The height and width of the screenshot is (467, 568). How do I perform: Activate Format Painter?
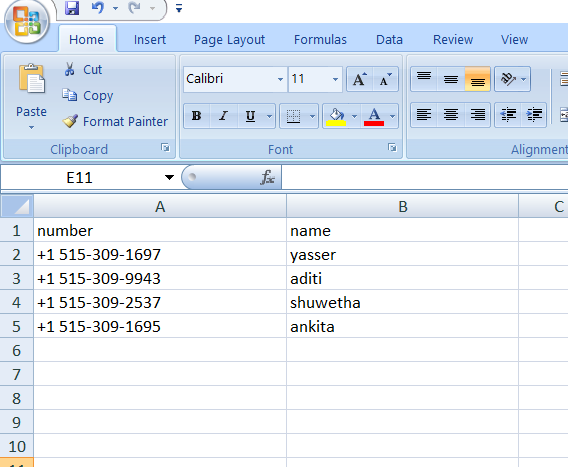click(x=115, y=121)
